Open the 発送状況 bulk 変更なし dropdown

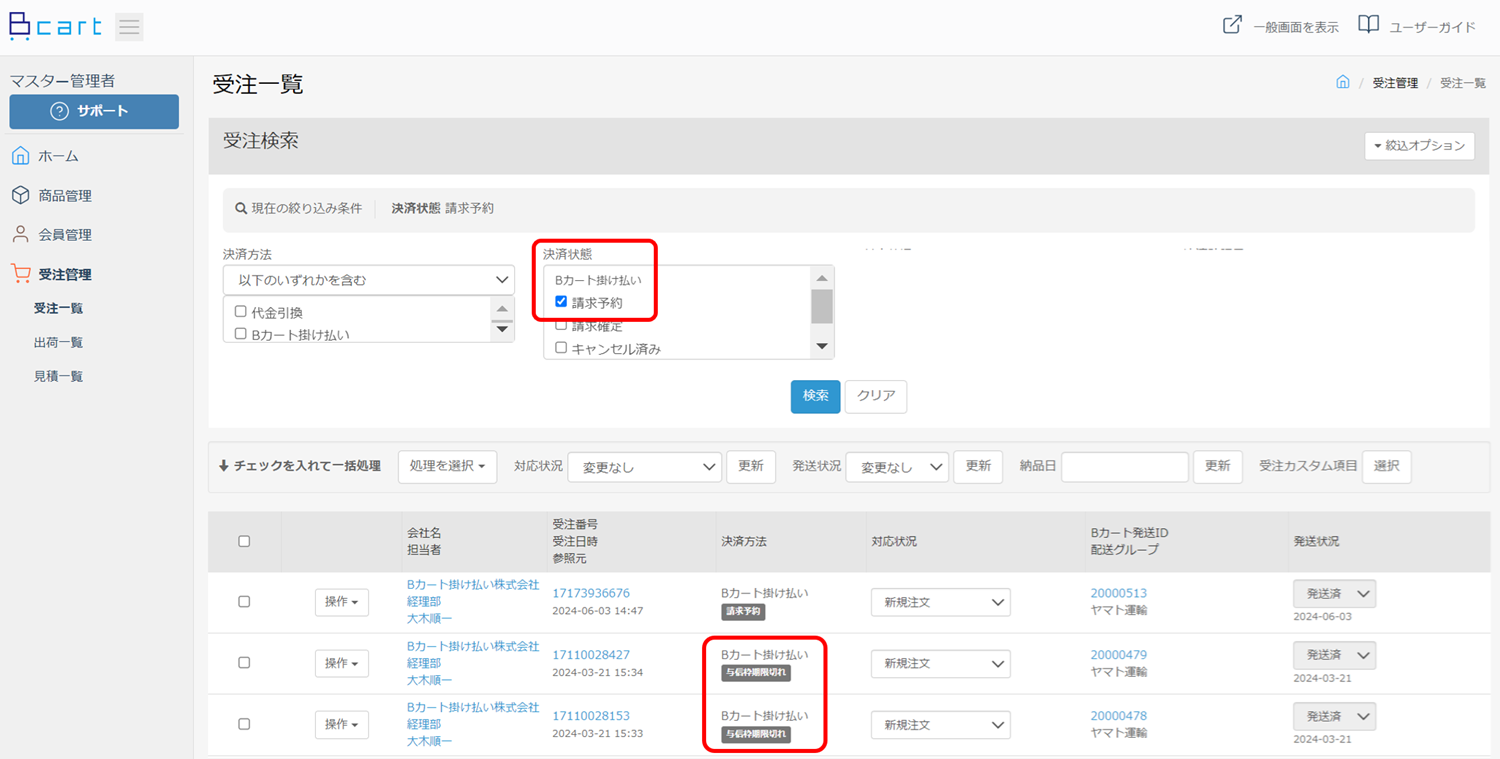tap(897, 467)
